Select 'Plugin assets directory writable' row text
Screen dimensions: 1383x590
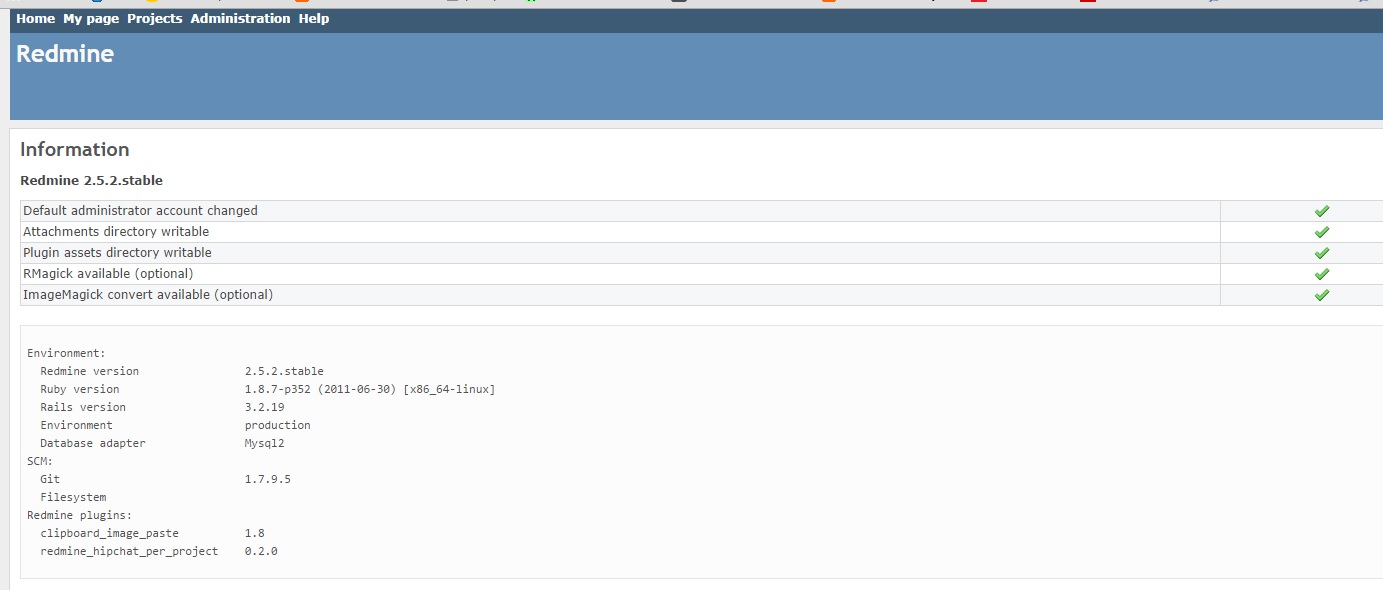(117, 253)
